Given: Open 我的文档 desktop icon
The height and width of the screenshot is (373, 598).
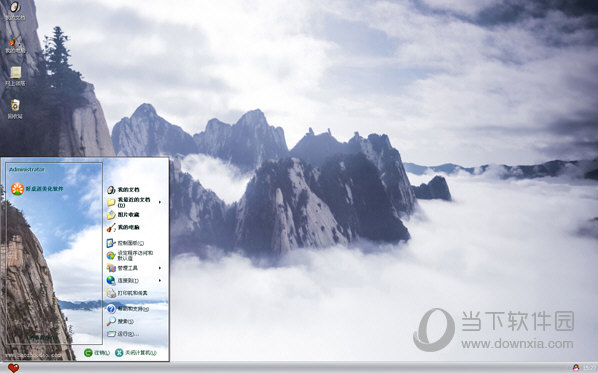Looking at the screenshot, I should click(x=15, y=10).
